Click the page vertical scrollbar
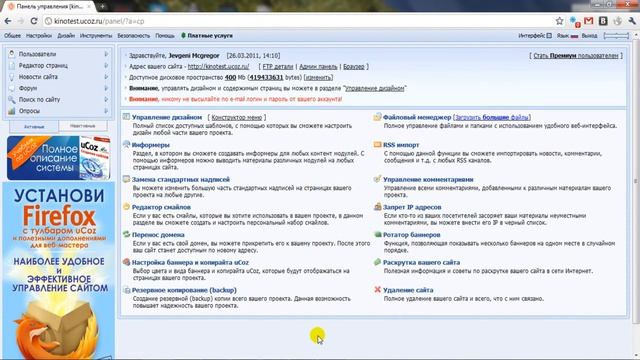Viewport: 640px width, 360px height. [x=636, y=180]
